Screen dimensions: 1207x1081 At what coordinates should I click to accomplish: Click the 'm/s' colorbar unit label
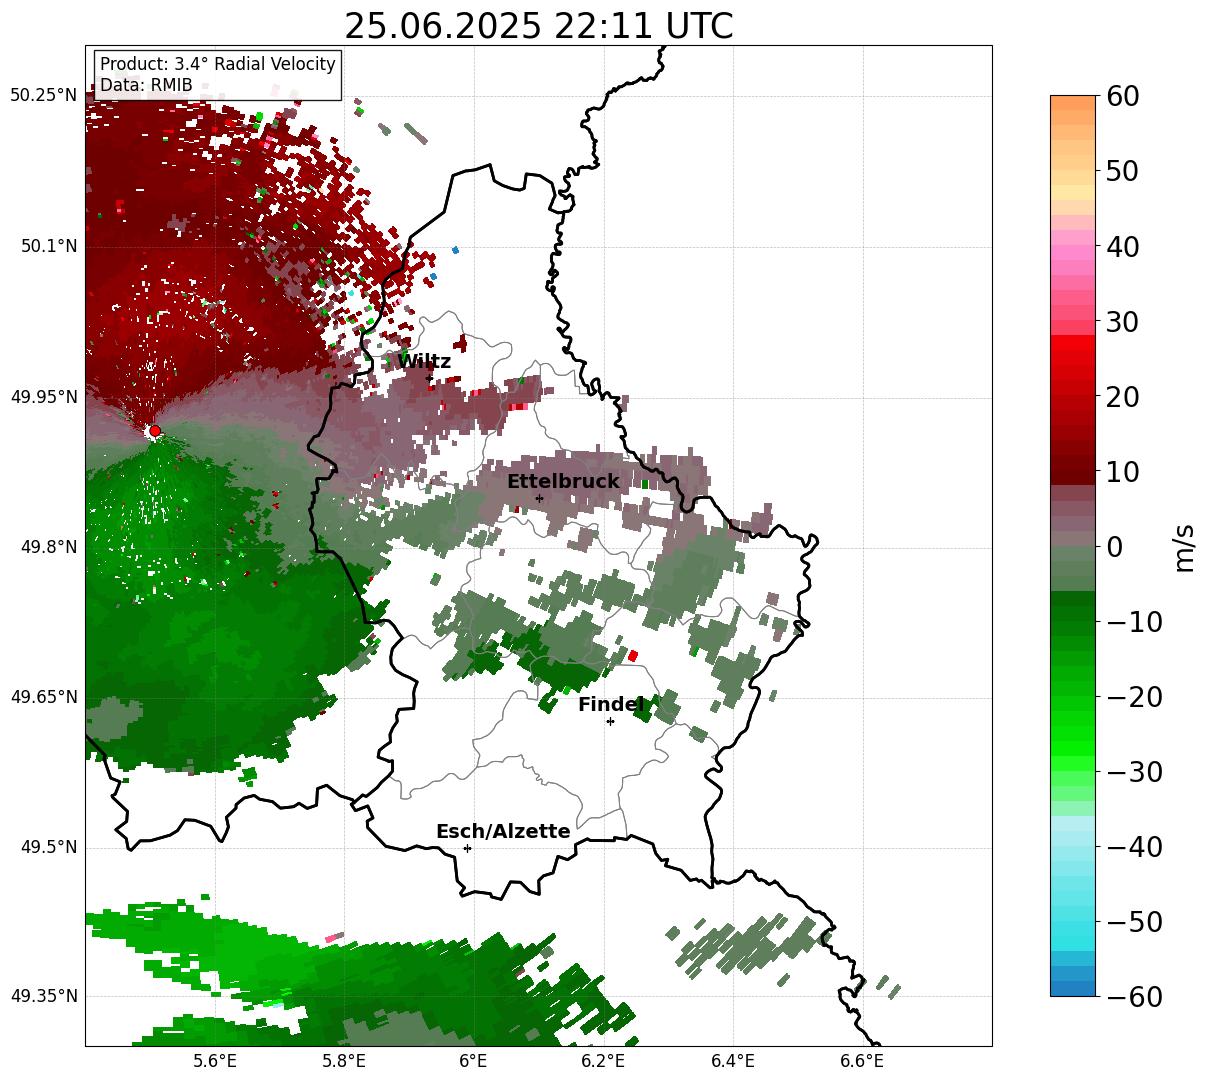(1184, 546)
